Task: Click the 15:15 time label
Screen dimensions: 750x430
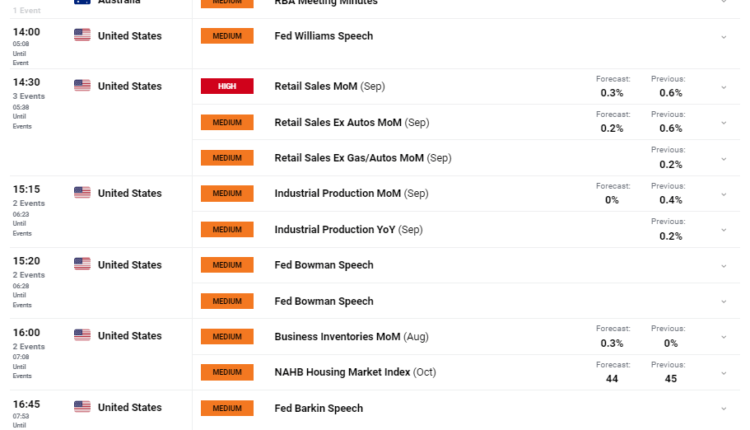Action: [x=26, y=189]
